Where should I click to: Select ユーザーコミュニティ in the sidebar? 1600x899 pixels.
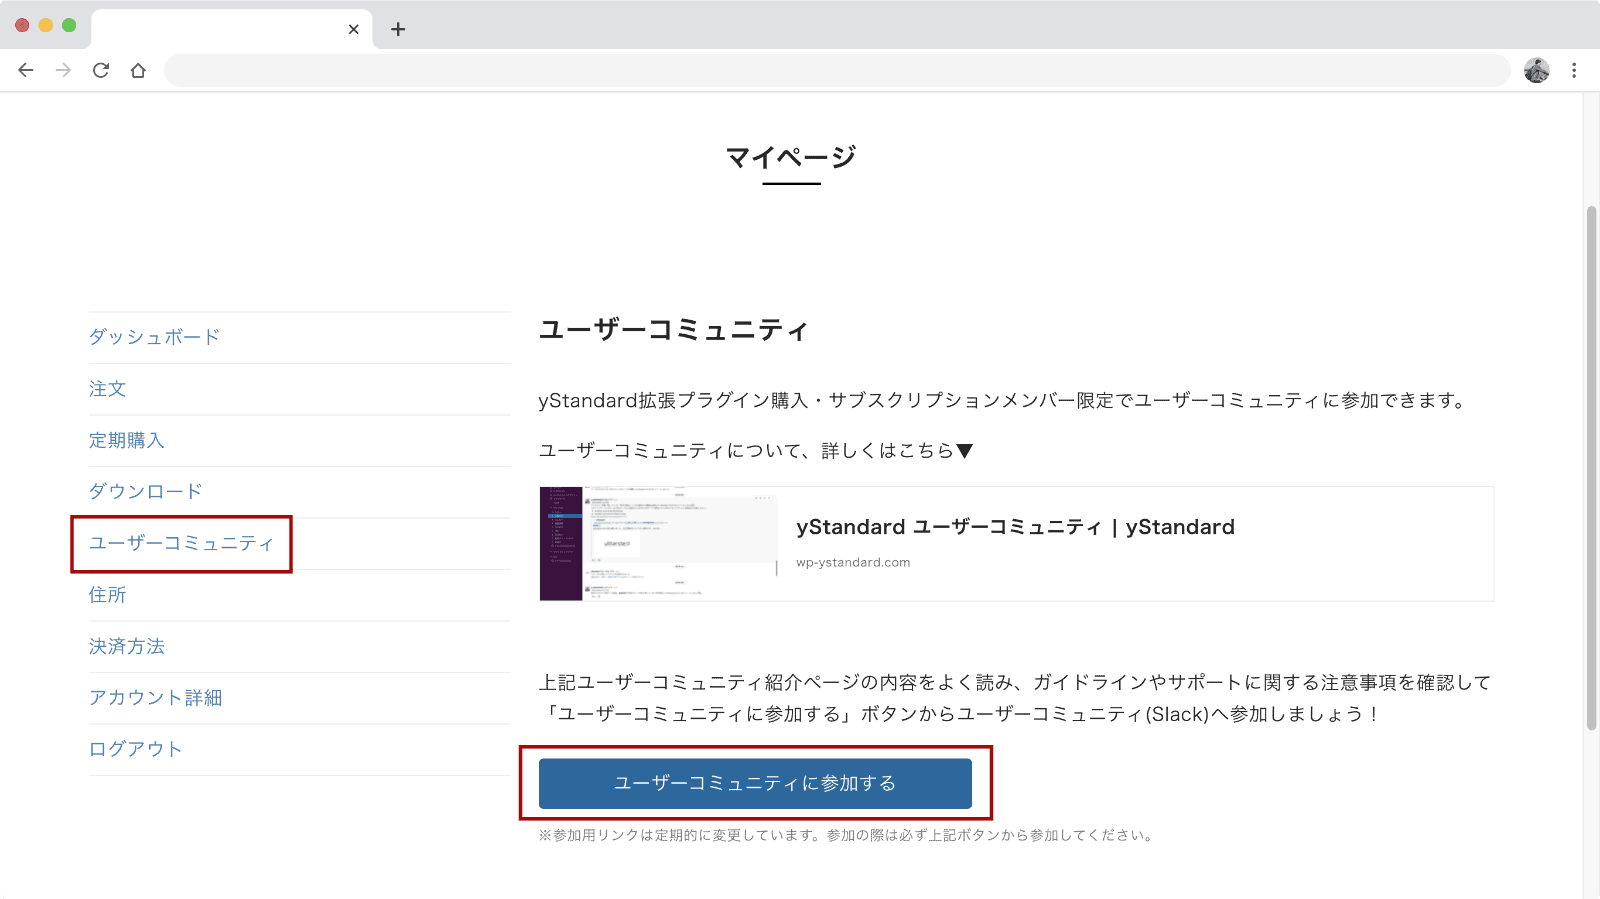tap(181, 543)
